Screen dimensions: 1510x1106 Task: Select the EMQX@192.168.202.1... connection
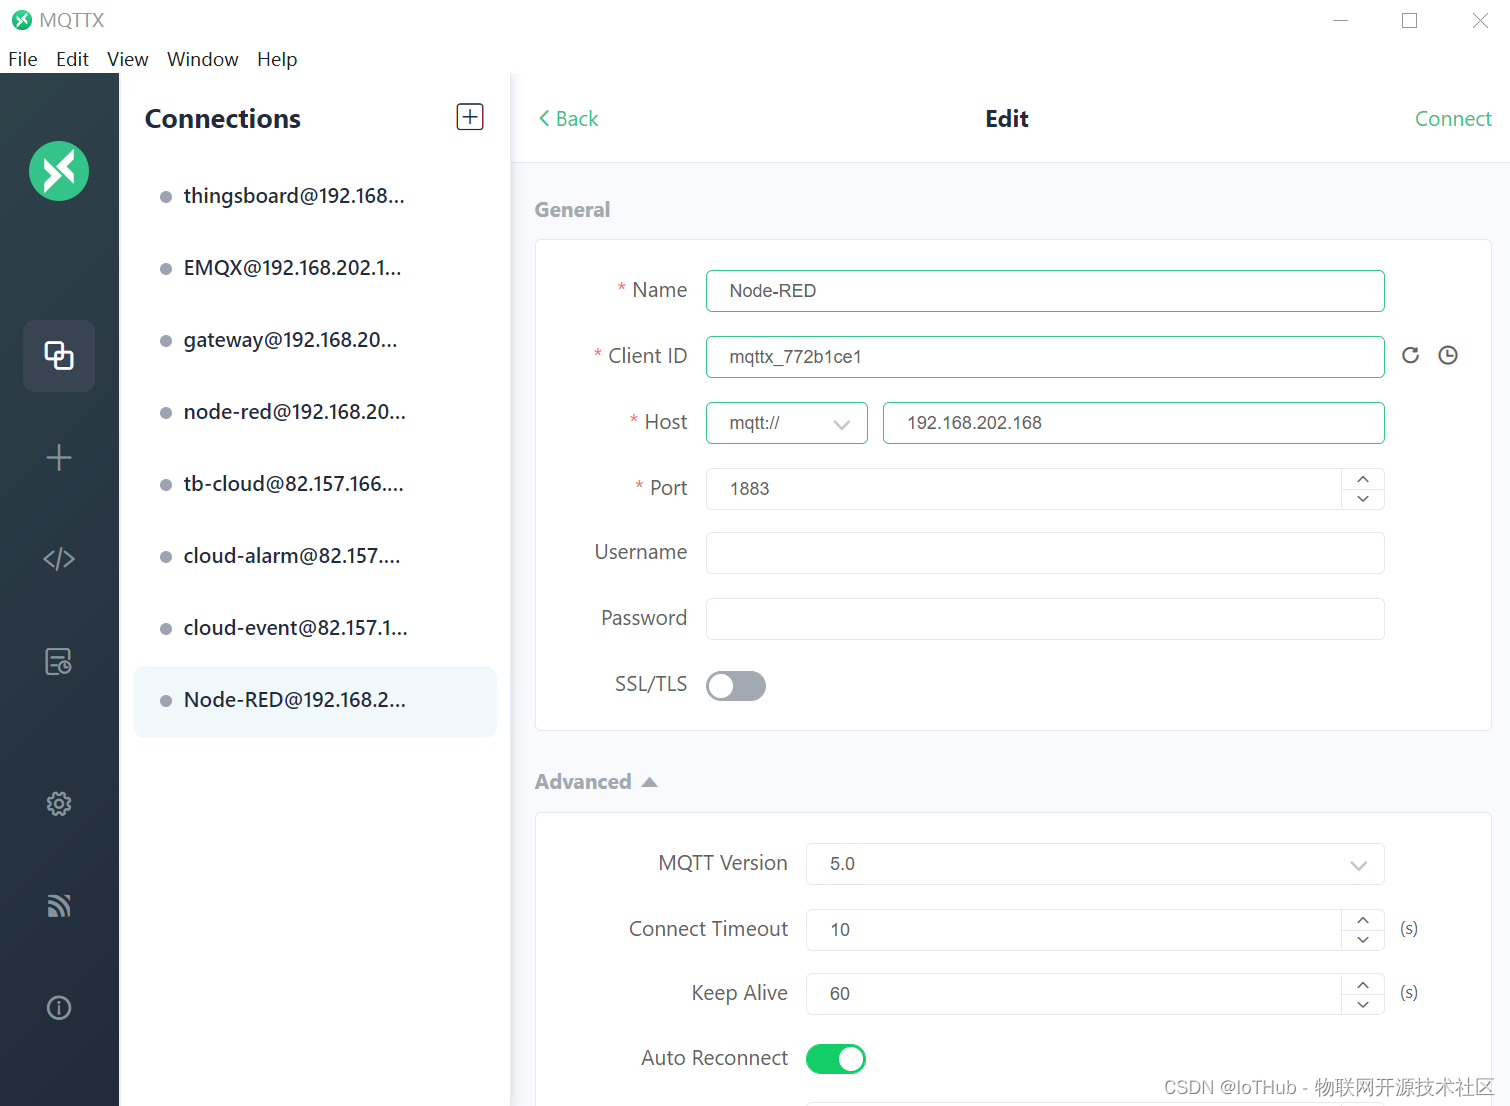coord(315,268)
